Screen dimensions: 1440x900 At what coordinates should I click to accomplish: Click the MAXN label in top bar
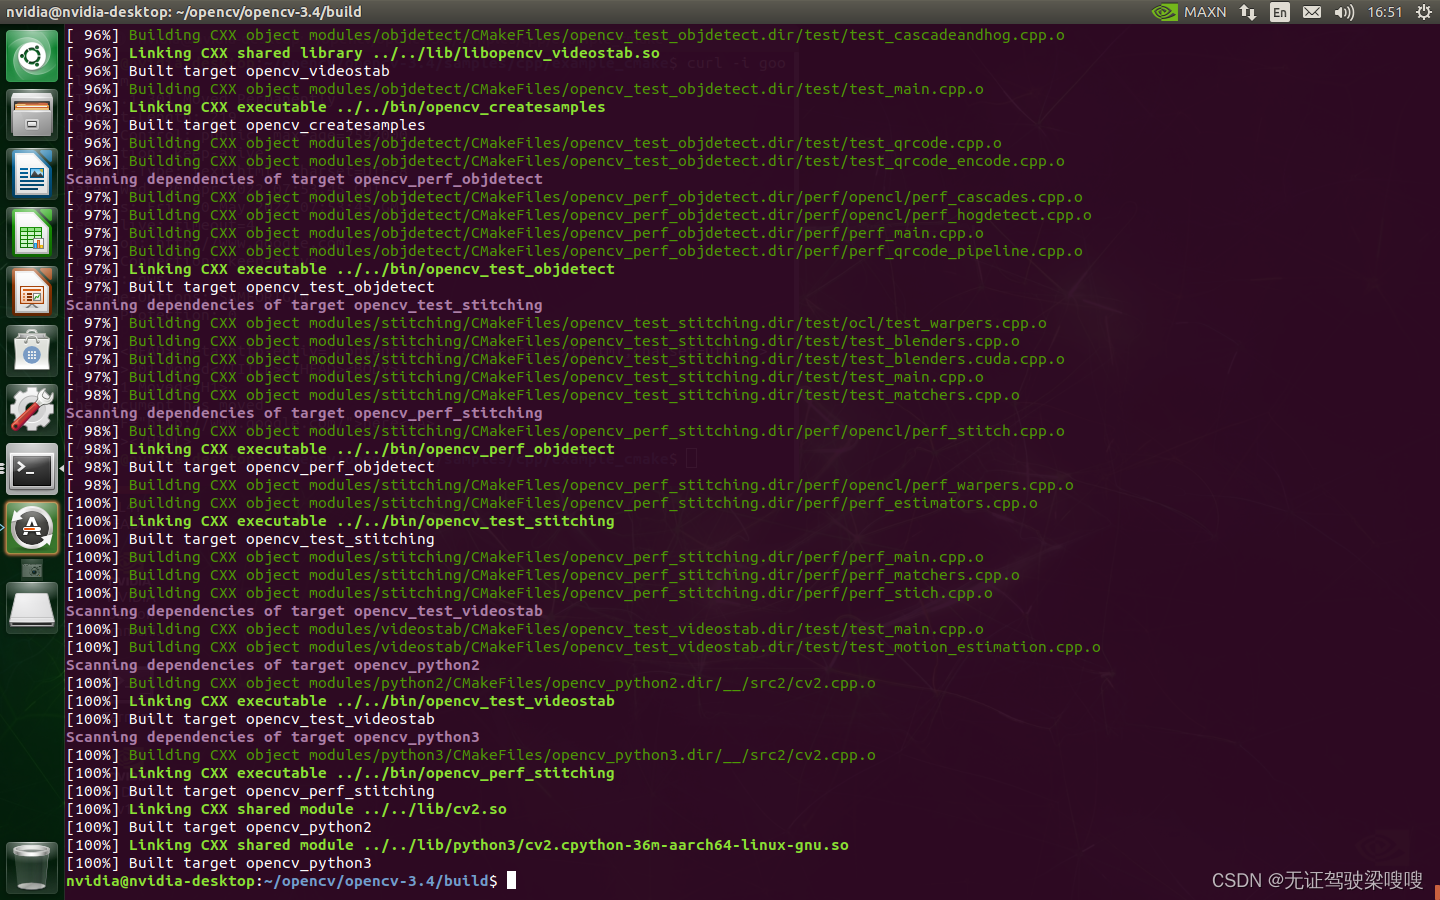tap(1205, 12)
